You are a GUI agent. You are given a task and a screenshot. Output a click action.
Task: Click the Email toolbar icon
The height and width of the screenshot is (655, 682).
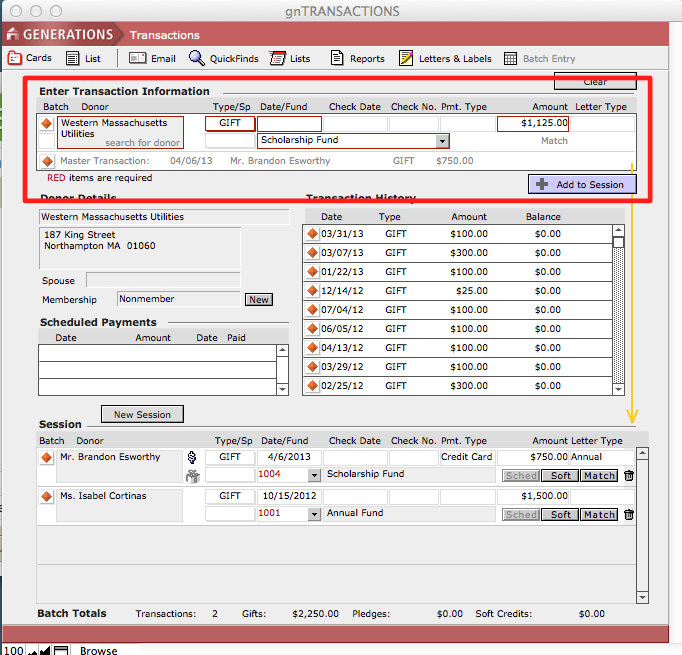[x=152, y=59]
